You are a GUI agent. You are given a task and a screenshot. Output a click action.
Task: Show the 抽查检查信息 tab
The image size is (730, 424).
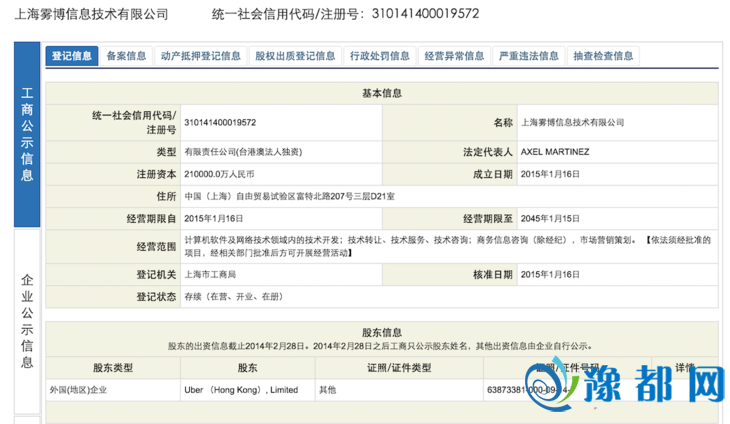coord(603,56)
